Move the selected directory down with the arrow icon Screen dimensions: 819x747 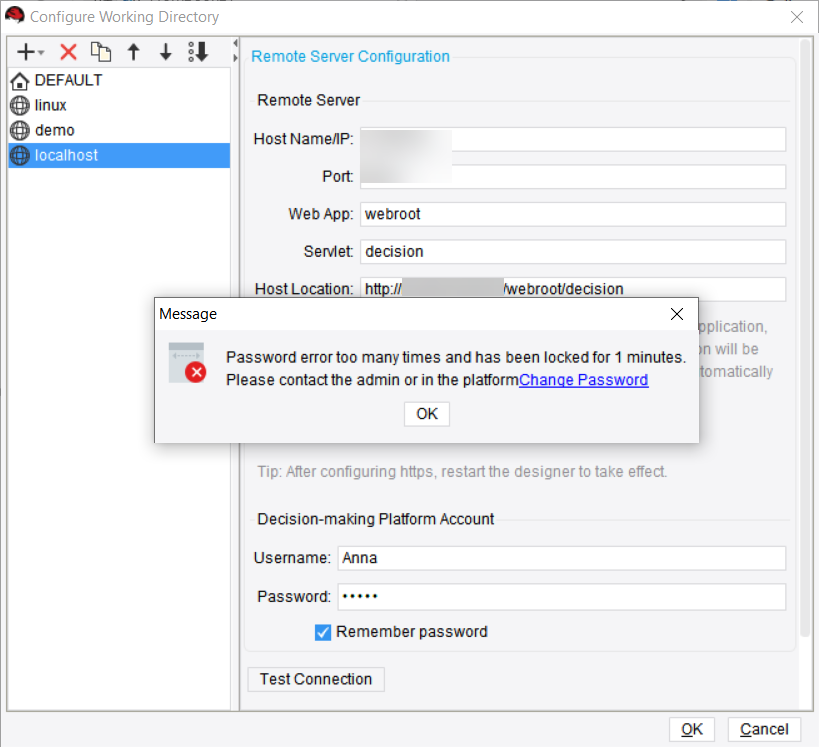click(165, 52)
